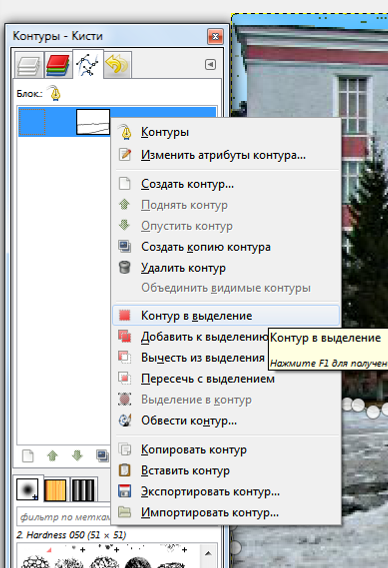388x568 pixels.
Task: Click new path button below the list
Action: pos(28,456)
